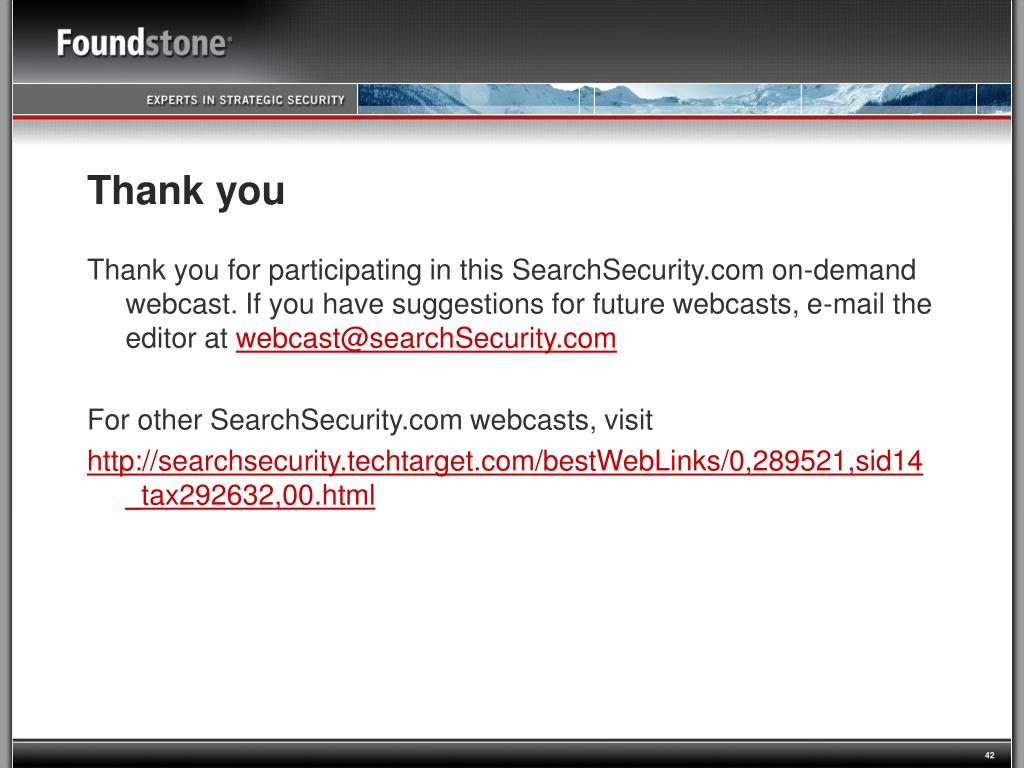1024x768 pixels.
Task: Click the rightmost dark mountain banner panel
Action: tap(993, 99)
